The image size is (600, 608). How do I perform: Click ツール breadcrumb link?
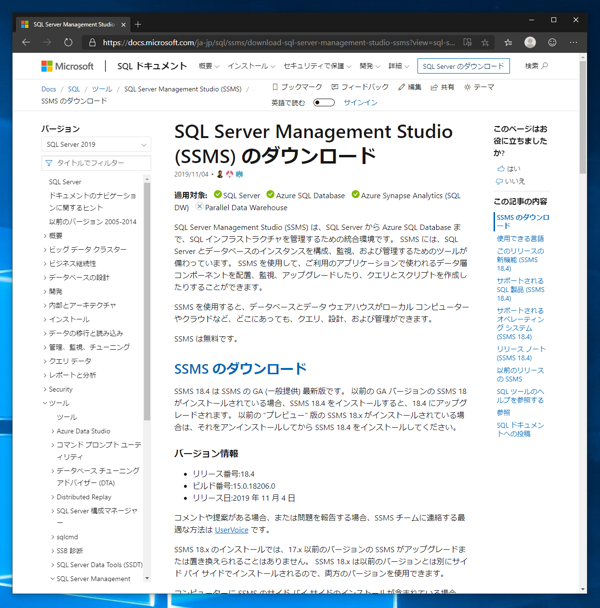(x=102, y=89)
